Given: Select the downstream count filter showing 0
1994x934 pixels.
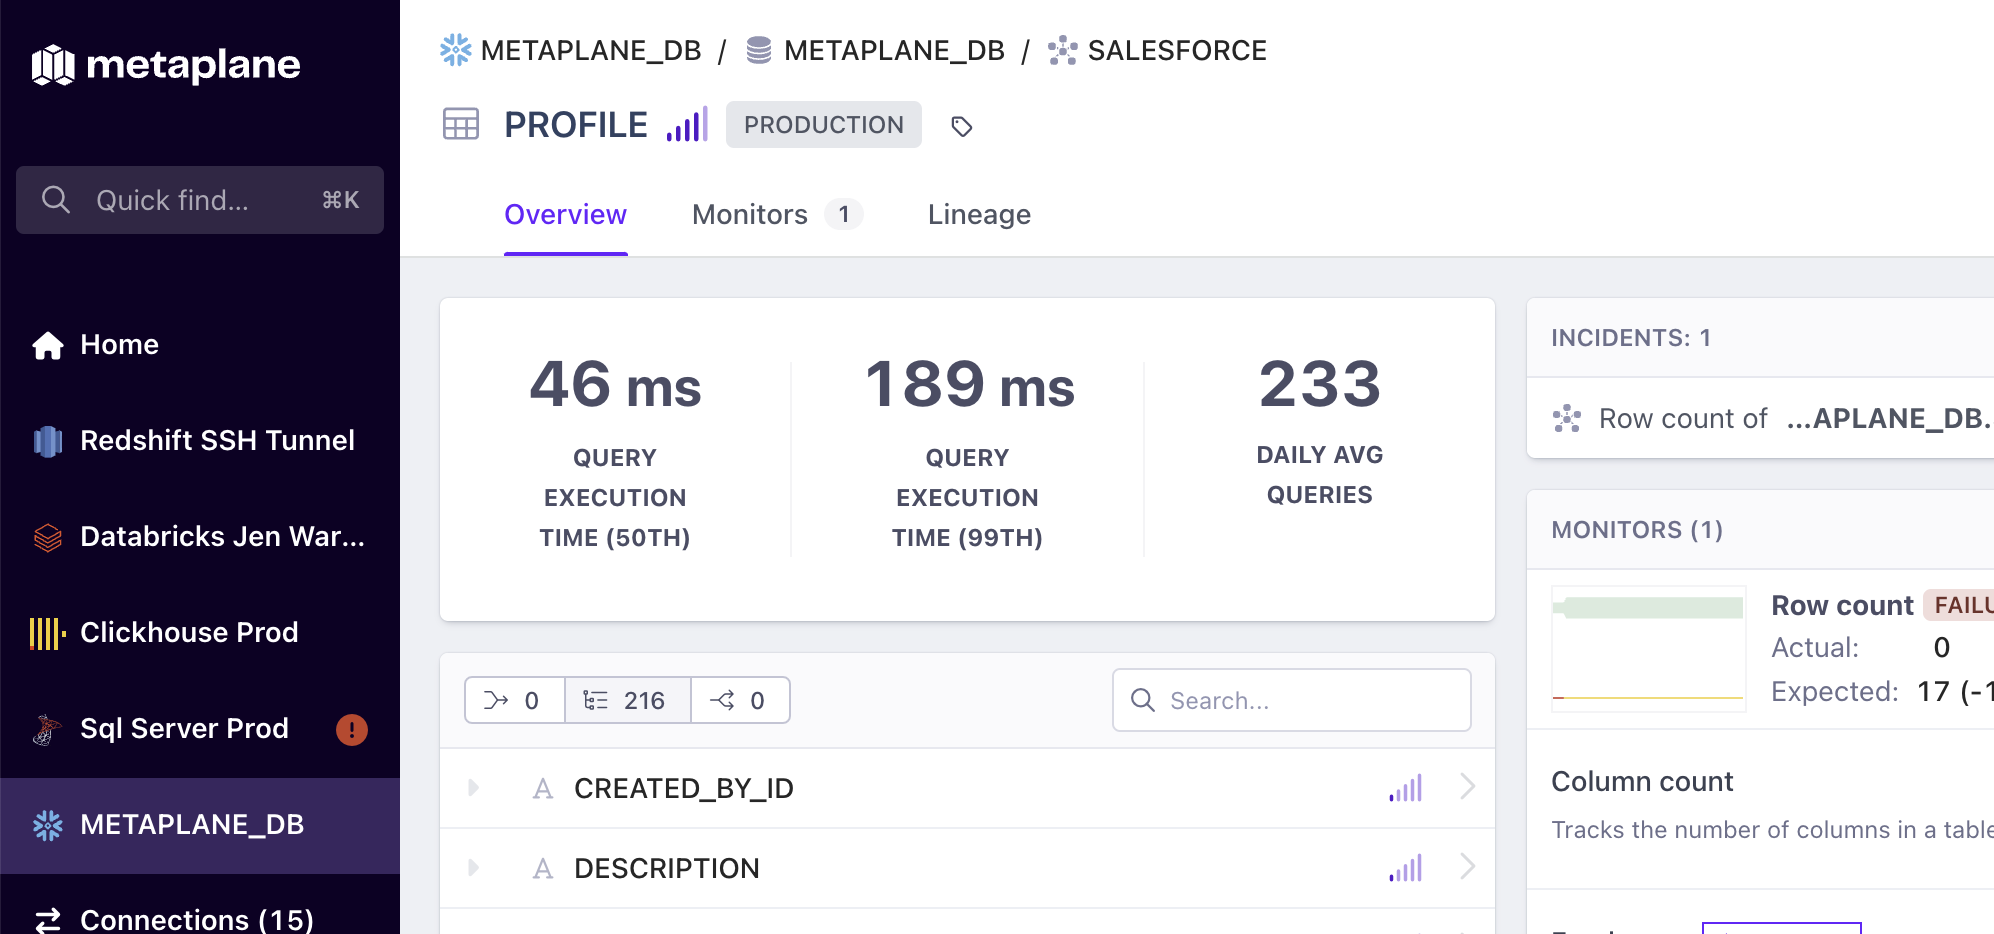Looking at the screenshot, I should tap(740, 700).
